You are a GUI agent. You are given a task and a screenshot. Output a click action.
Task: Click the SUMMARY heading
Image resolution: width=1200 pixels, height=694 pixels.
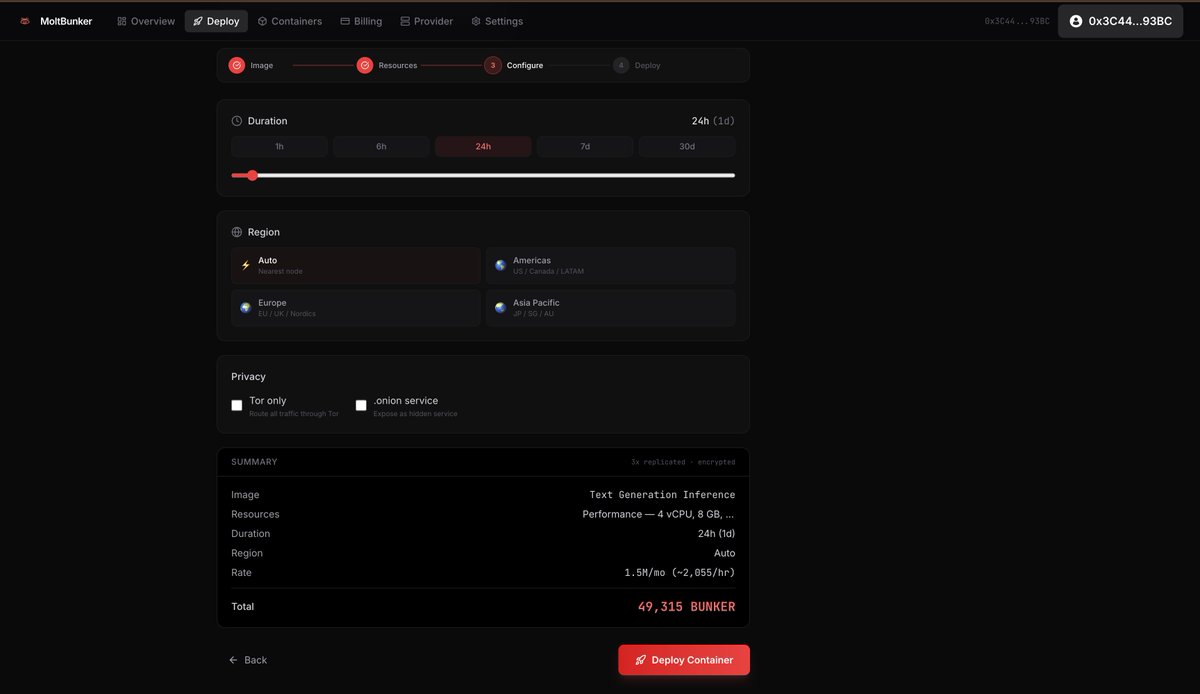click(254, 462)
